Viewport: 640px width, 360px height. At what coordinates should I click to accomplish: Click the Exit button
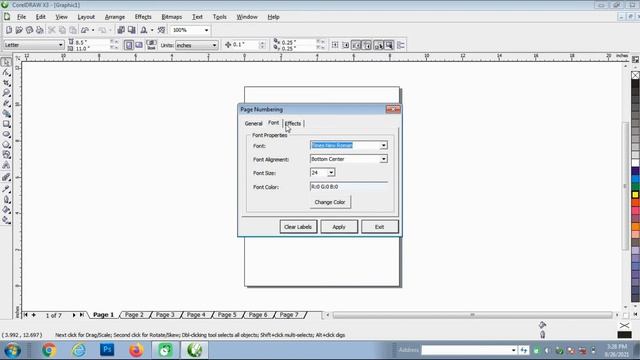click(380, 227)
